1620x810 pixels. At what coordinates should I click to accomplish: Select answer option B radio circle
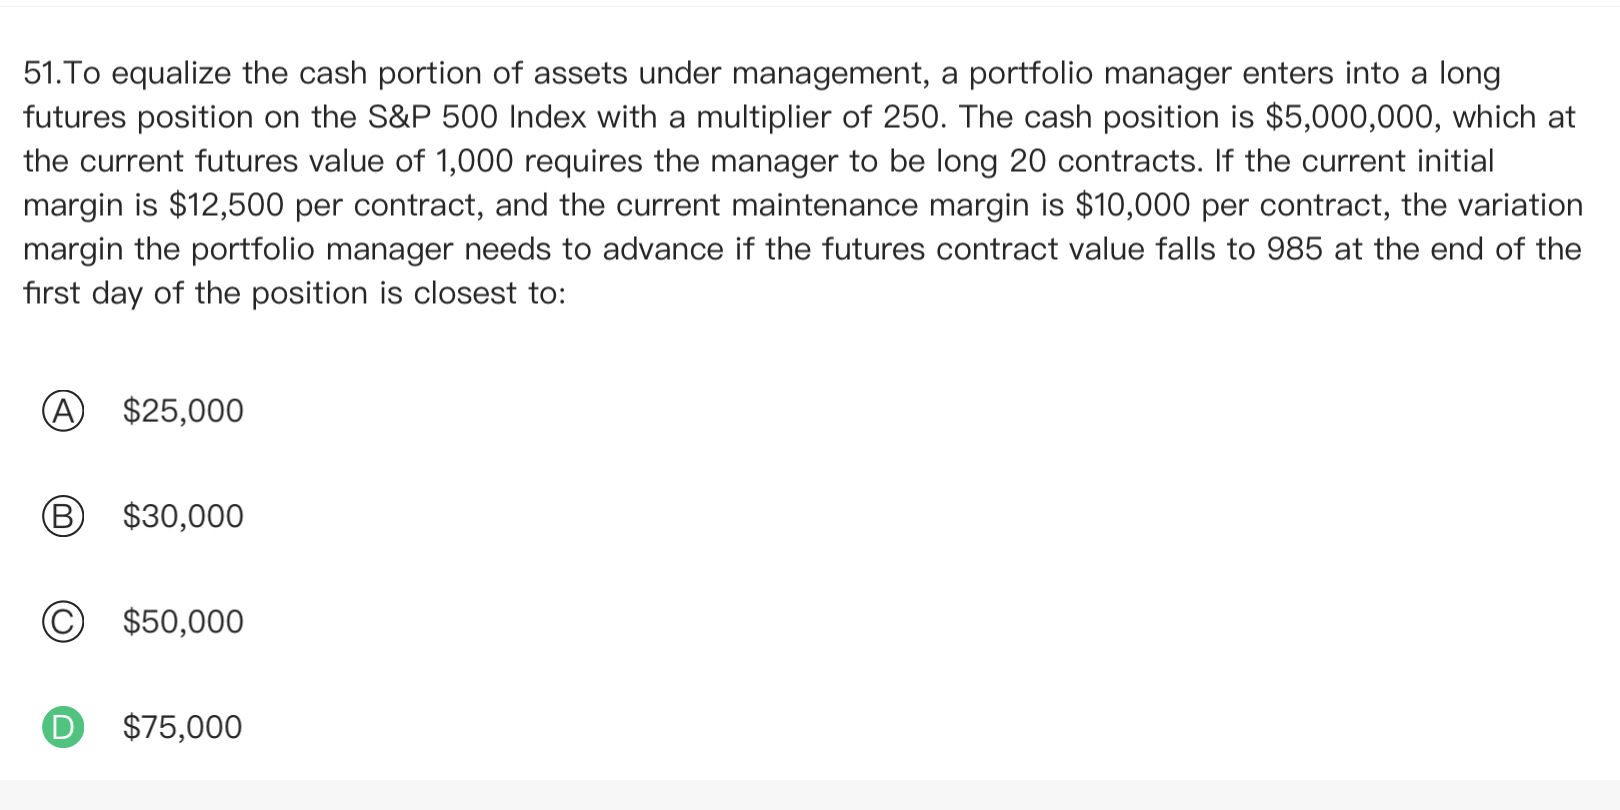point(62,516)
